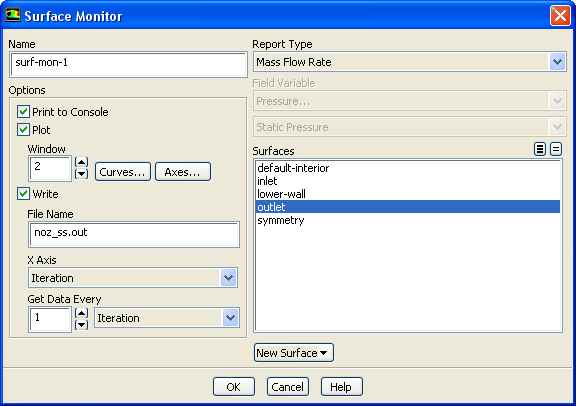Image resolution: width=576 pixels, height=406 pixels.
Task: Uncheck the Plot option
Action: point(24,129)
